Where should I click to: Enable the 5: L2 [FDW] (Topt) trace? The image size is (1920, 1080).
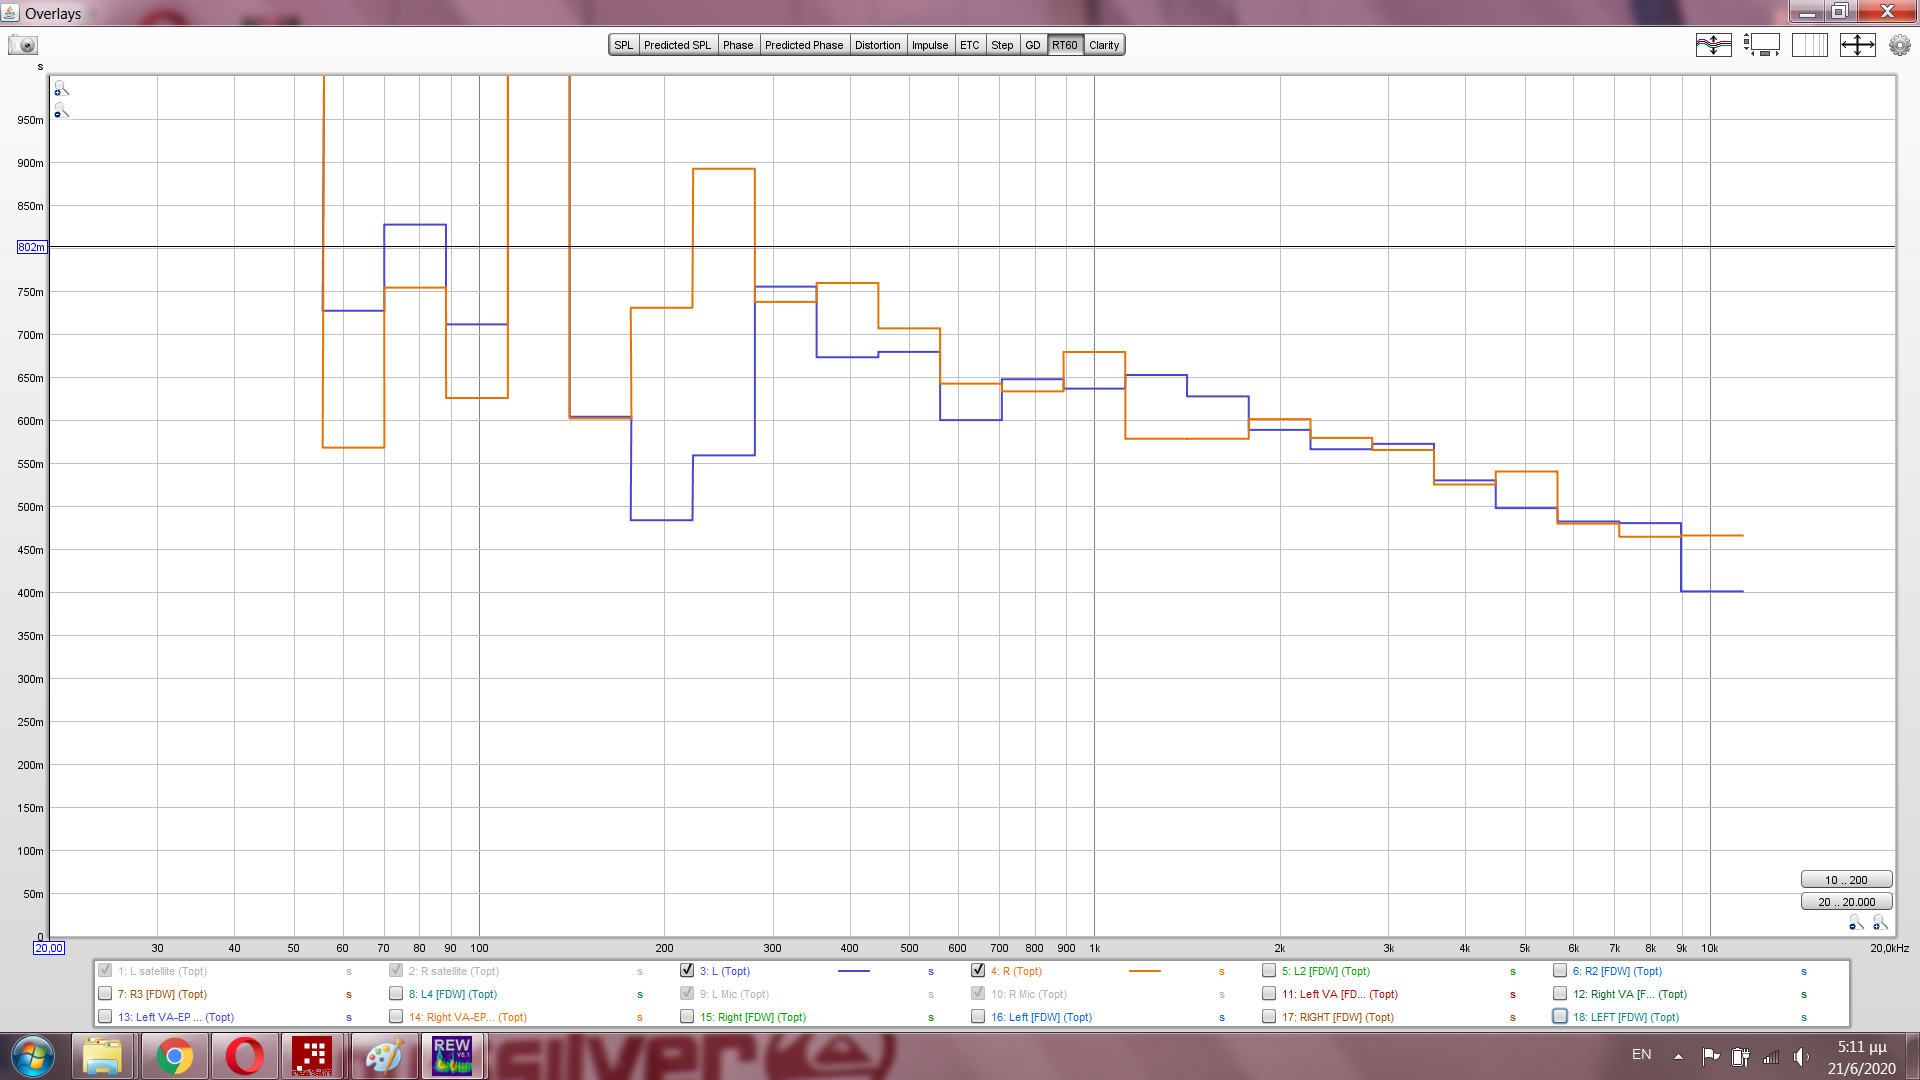click(x=1269, y=971)
